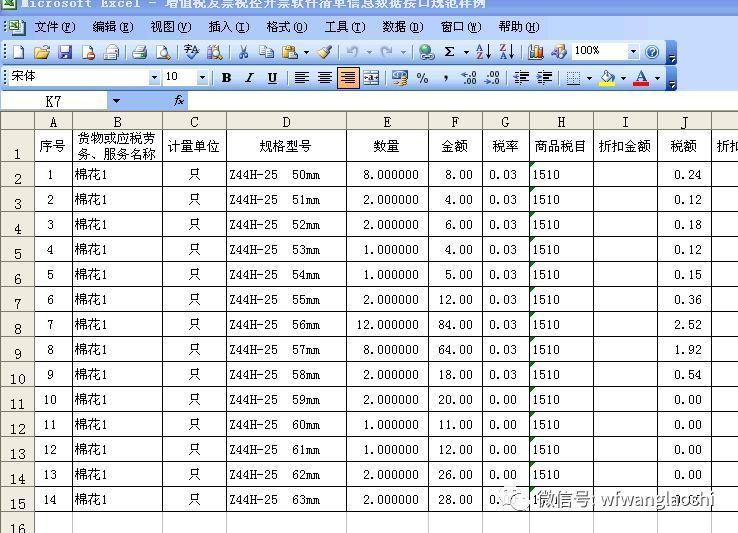Viewport: 738px width, 533px height.
Task: Open the Font Color dropdown arrow
Action: click(658, 78)
